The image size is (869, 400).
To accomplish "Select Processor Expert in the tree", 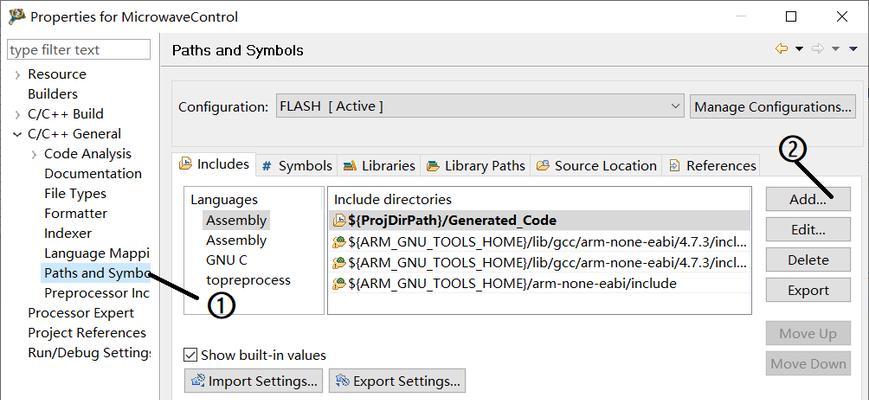I will tap(81, 313).
